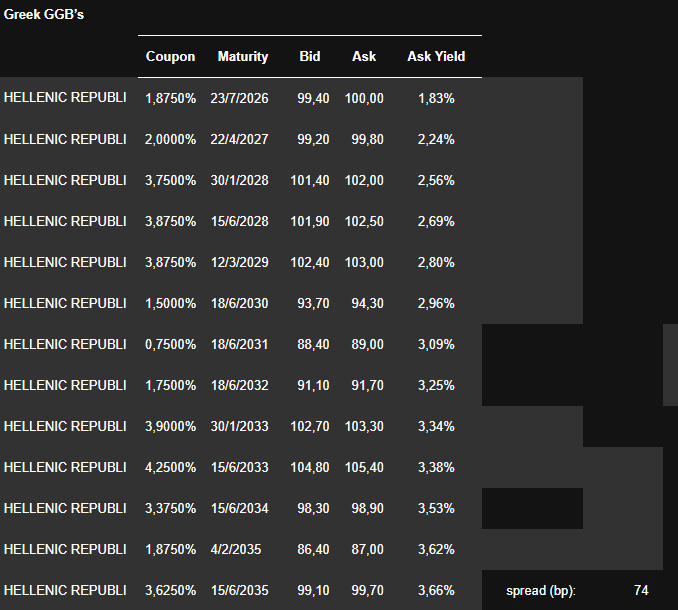The height and width of the screenshot is (610, 678).
Task: Select the bond name maturing 23/7/2026
Action: [x=65, y=98]
